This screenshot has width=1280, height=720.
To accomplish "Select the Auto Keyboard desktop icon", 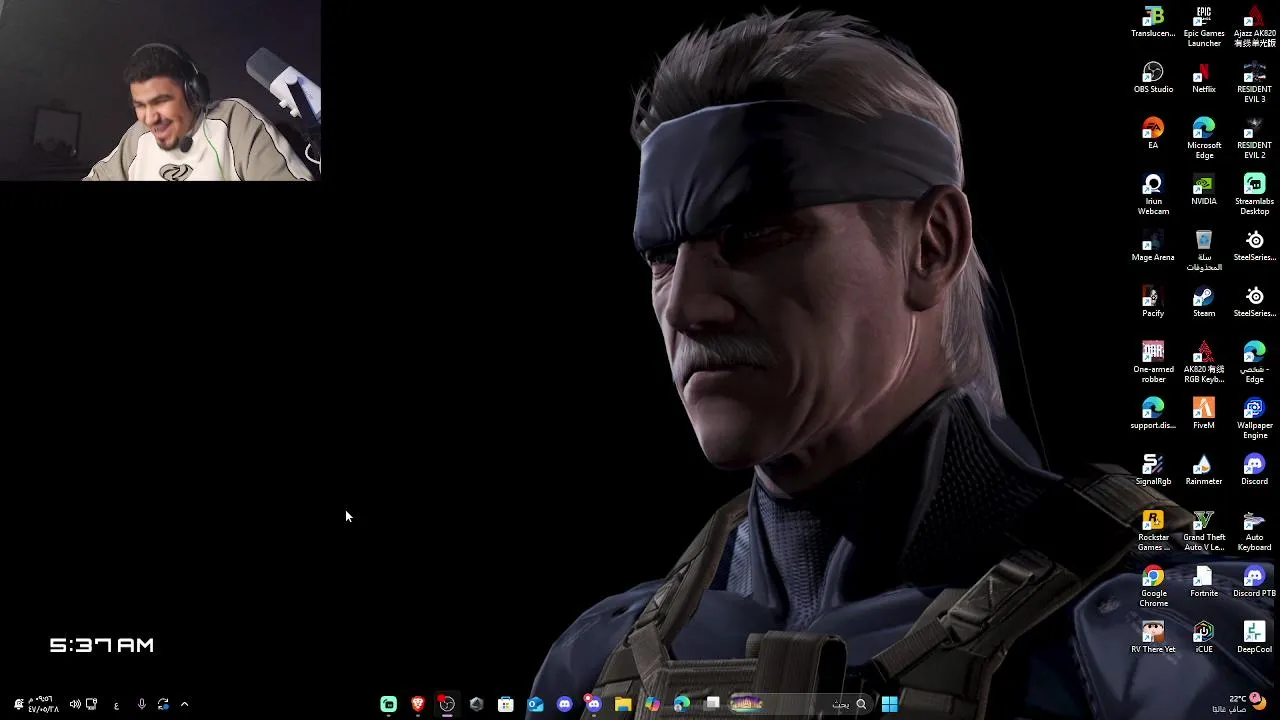I will pos(1254,531).
